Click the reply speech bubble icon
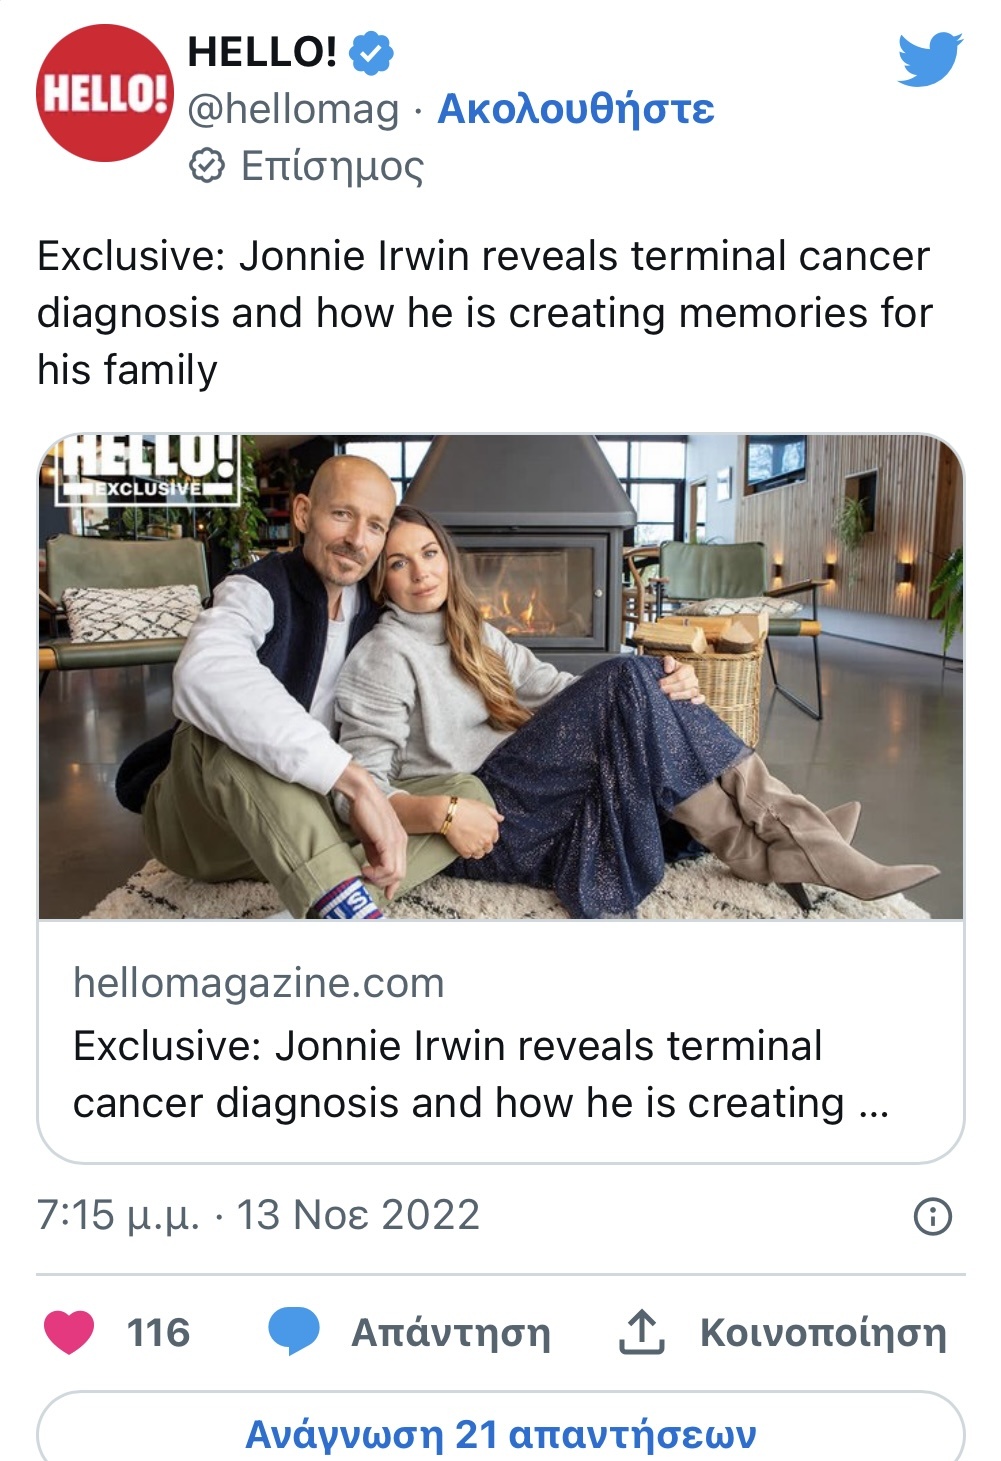Screen dimensions: 1001x1461 (x=294, y=1332)
